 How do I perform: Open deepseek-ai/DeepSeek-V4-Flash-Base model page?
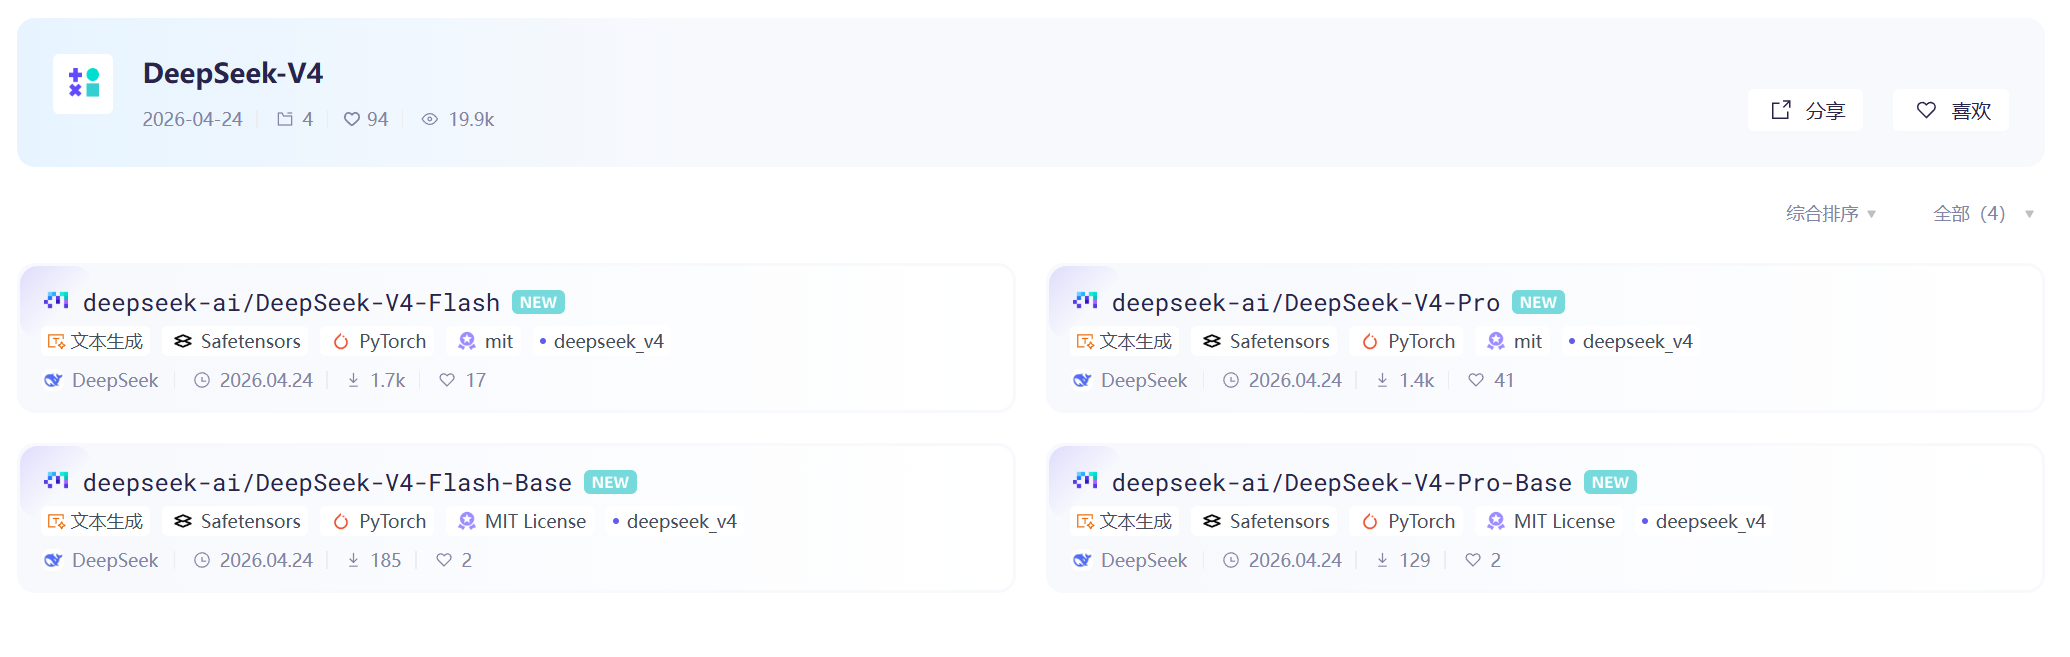327,482
